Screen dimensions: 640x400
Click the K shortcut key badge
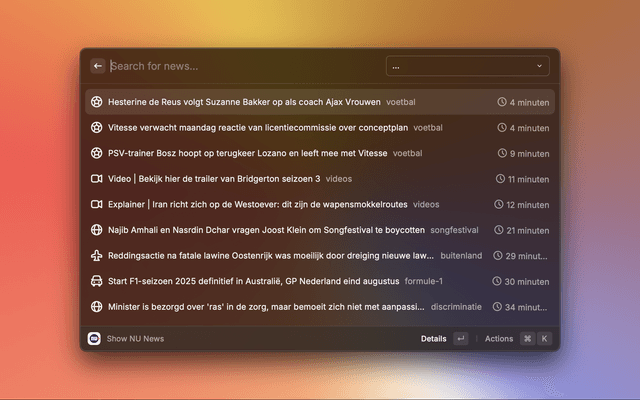pos(544,339)
